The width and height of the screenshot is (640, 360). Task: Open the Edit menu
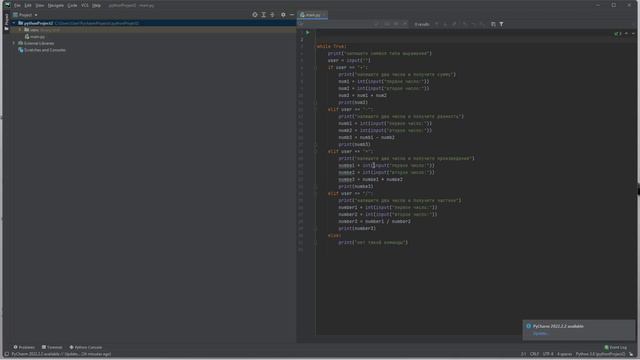[28, 5]
